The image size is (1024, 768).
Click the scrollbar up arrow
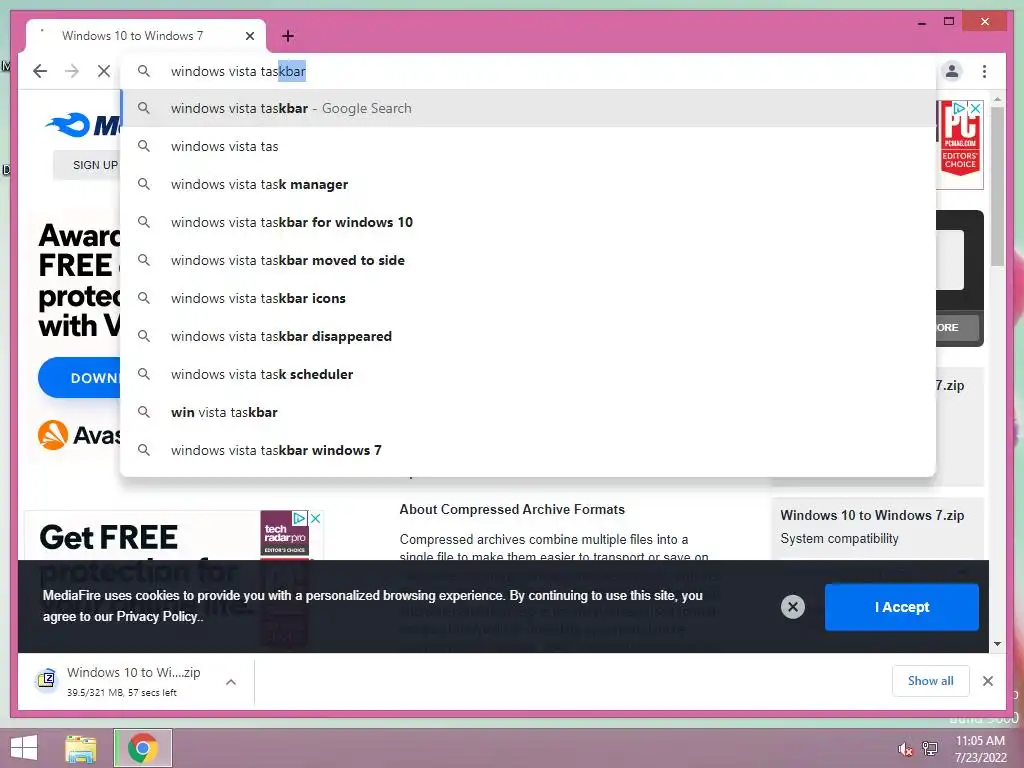997,99
